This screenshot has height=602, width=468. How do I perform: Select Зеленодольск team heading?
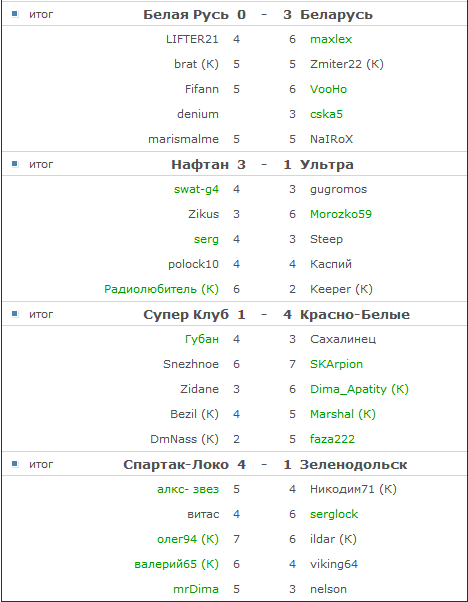click(x=353, y=465)
